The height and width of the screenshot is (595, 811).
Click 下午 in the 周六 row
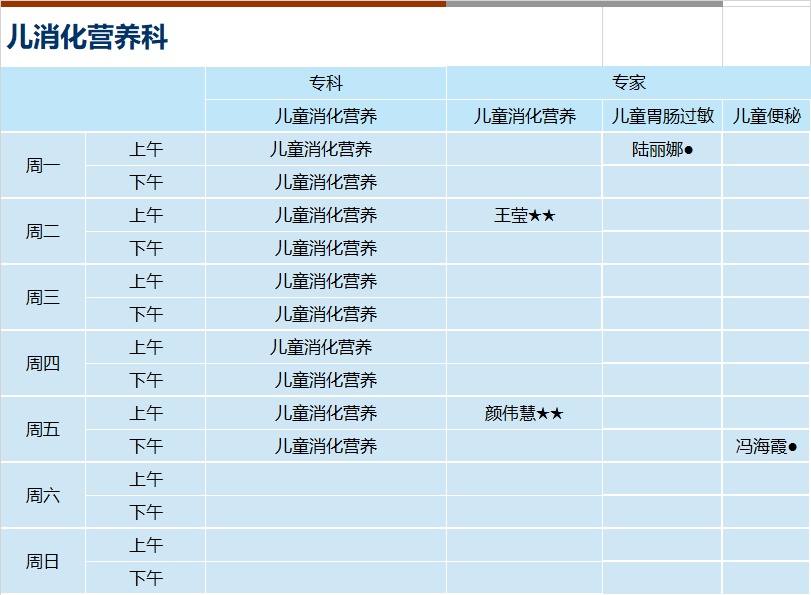[x=146, y=512]
